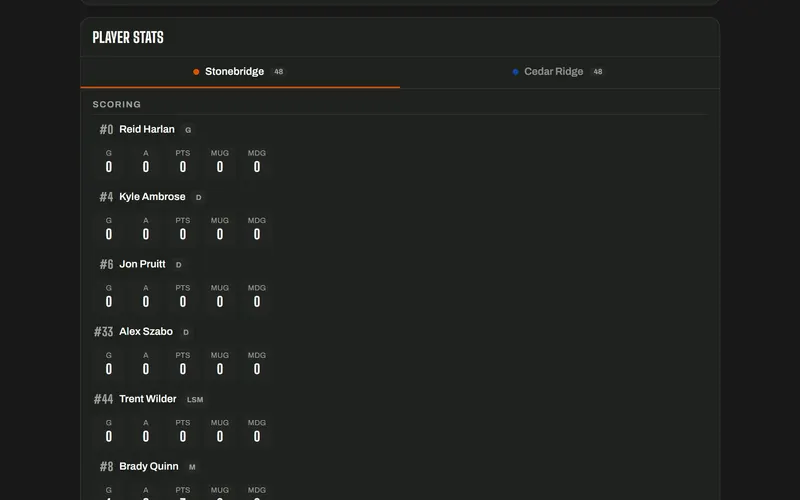The width and height of the screenshot is (800, 500).
Task: Click Trent Wilder's PTS value
Action: coord(183,436)
